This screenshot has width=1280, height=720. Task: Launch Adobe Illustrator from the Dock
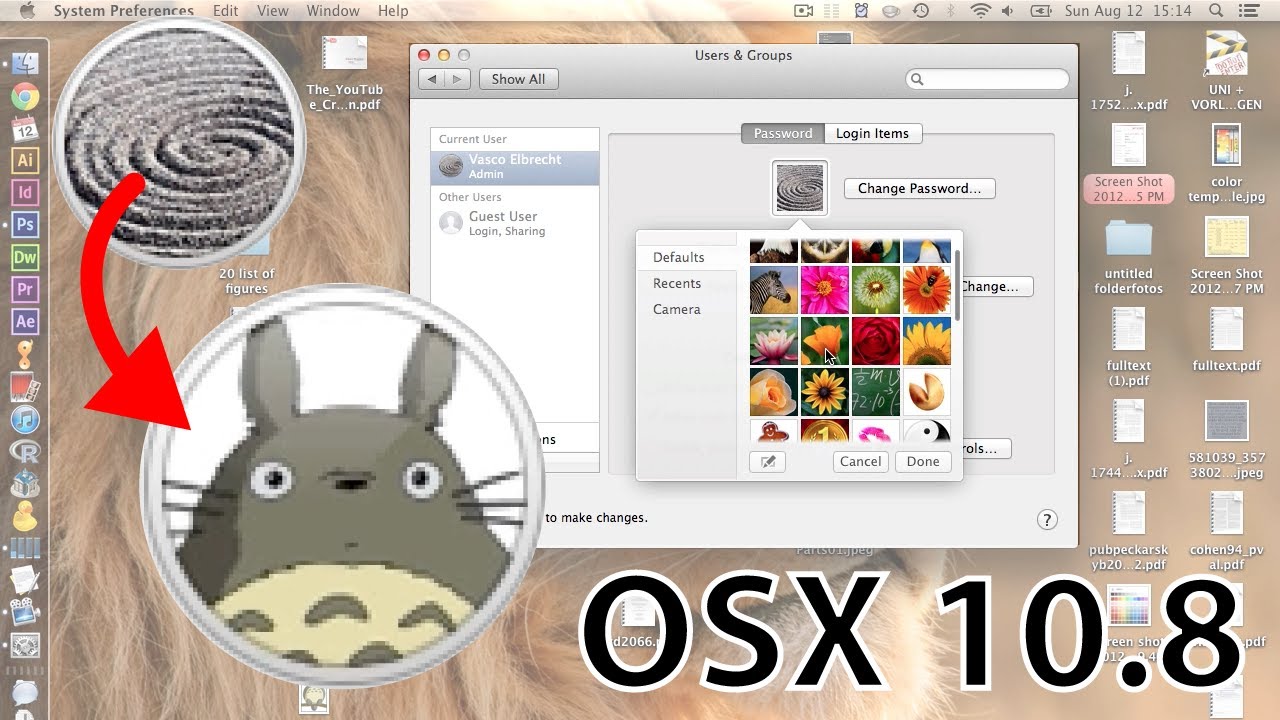[x=25, y=160]
